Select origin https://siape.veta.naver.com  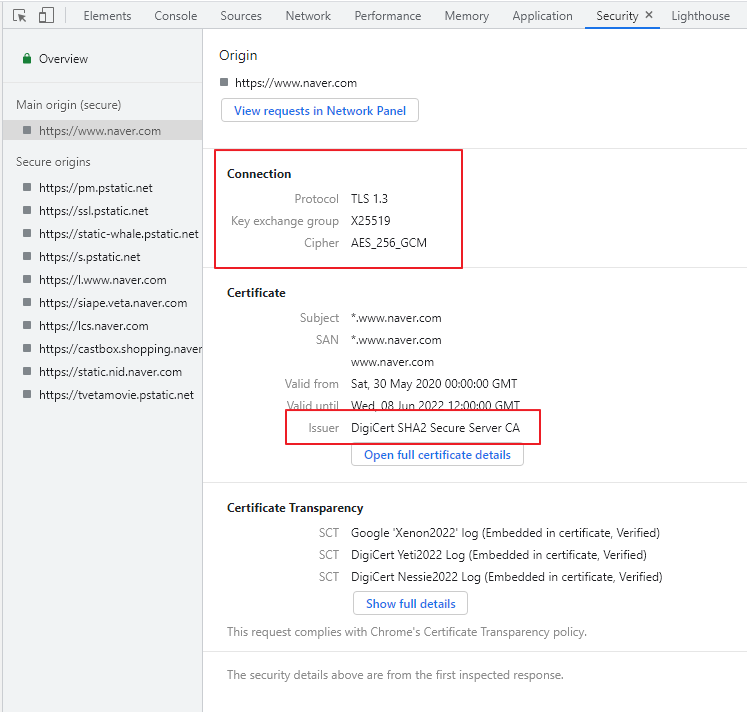point(112,303)
